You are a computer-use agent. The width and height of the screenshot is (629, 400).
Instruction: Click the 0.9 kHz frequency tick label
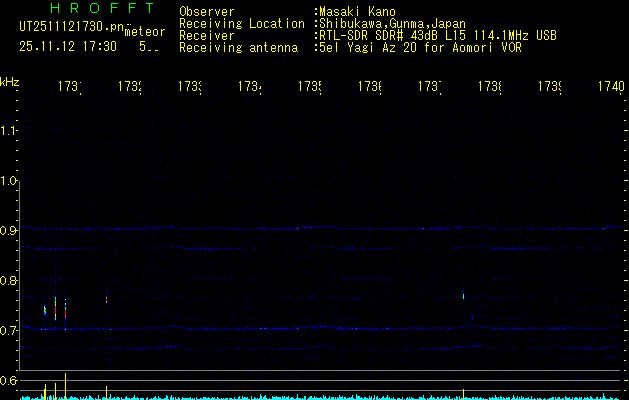[x=10, y=231]
